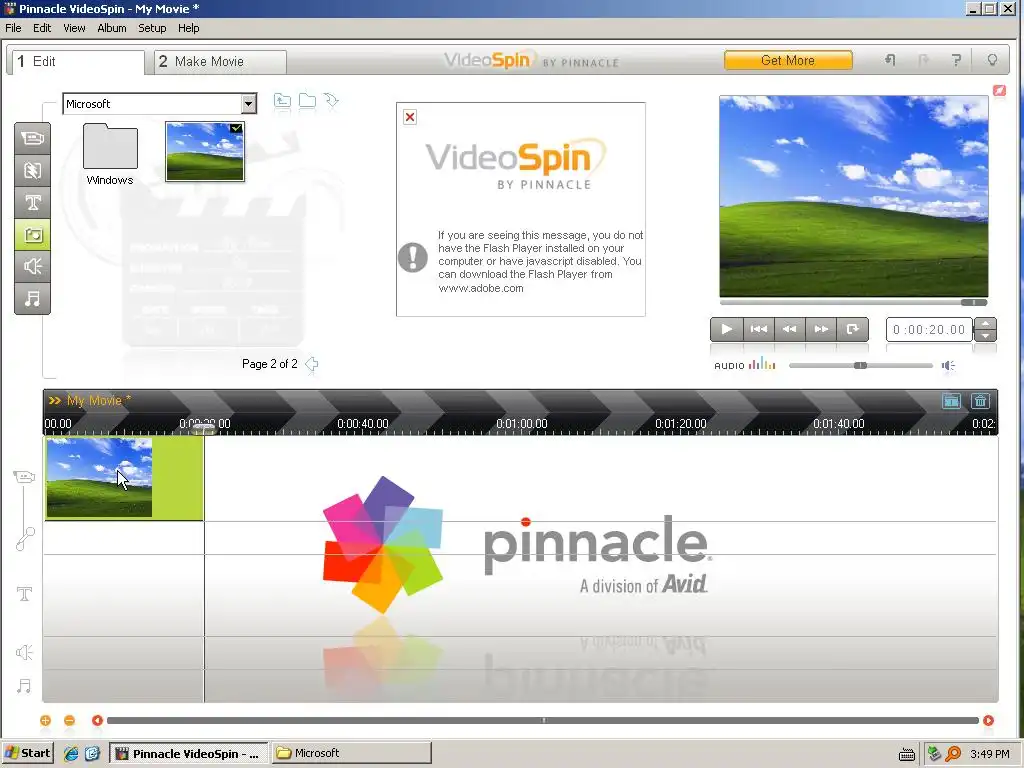Click the lightbulb tips icon
This screenshot has height=768, width=1024.
pos(992,60)
